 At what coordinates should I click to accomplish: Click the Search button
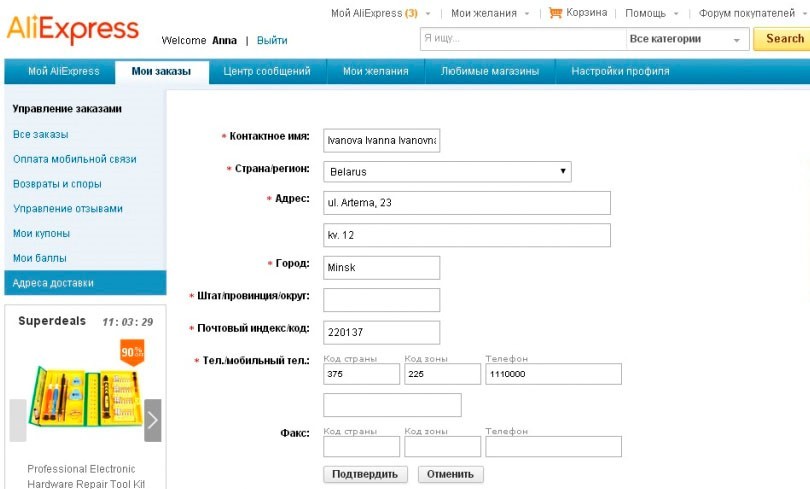coord(782,39)
